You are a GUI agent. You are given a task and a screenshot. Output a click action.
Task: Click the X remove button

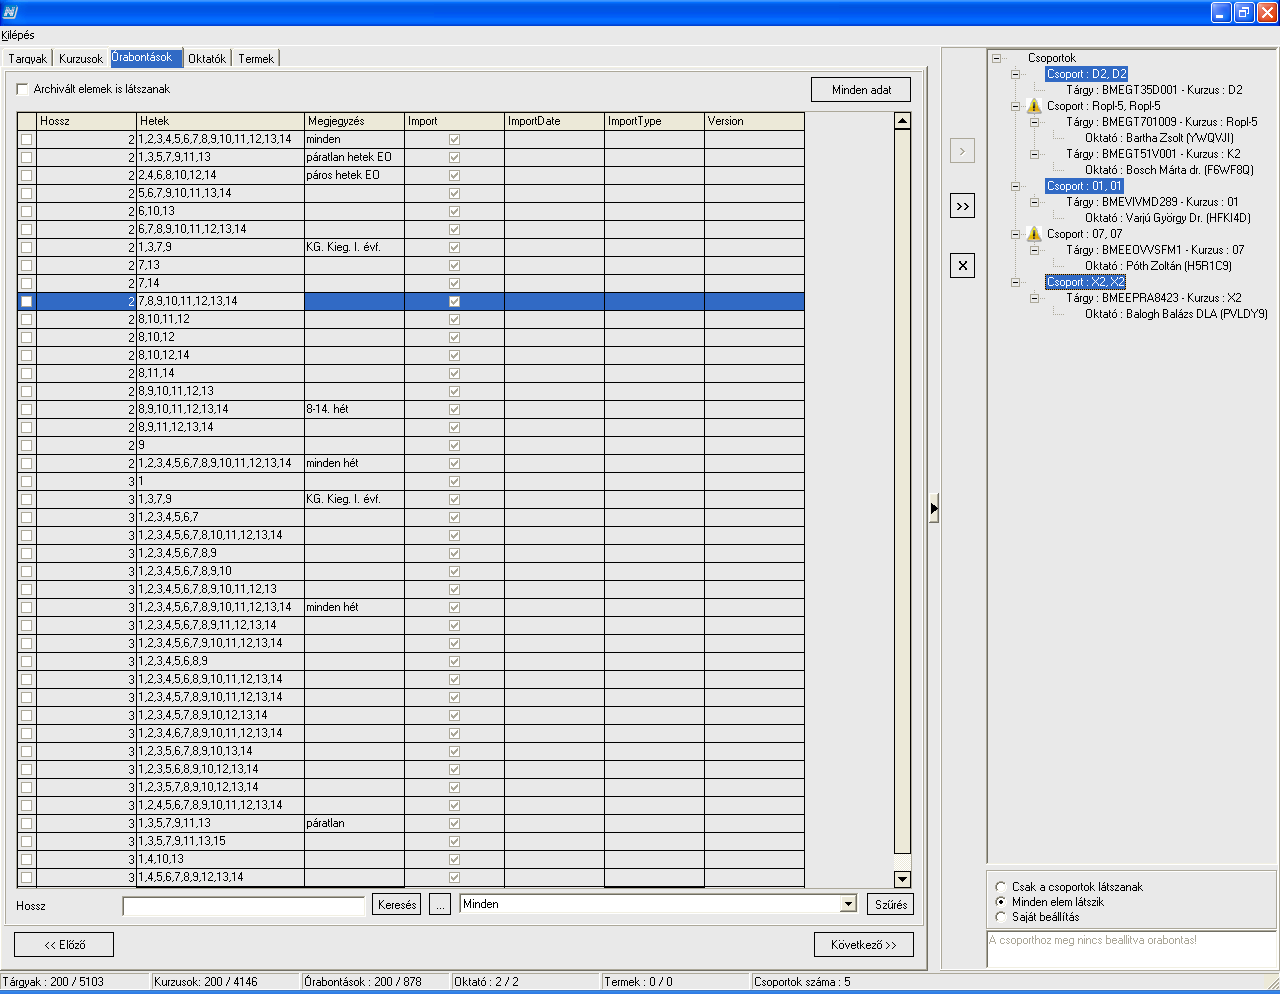pos(962,265)
